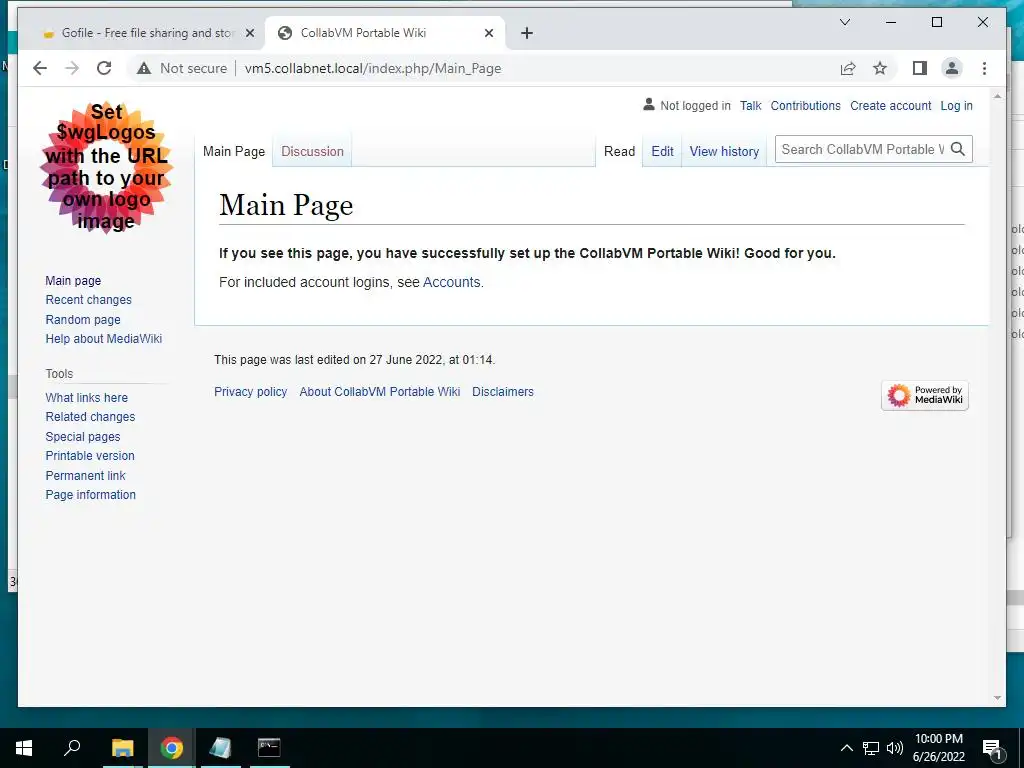The width and height of the screenshot is (1024, 768).
Task: Share this page via share icon
Action: 848,68
